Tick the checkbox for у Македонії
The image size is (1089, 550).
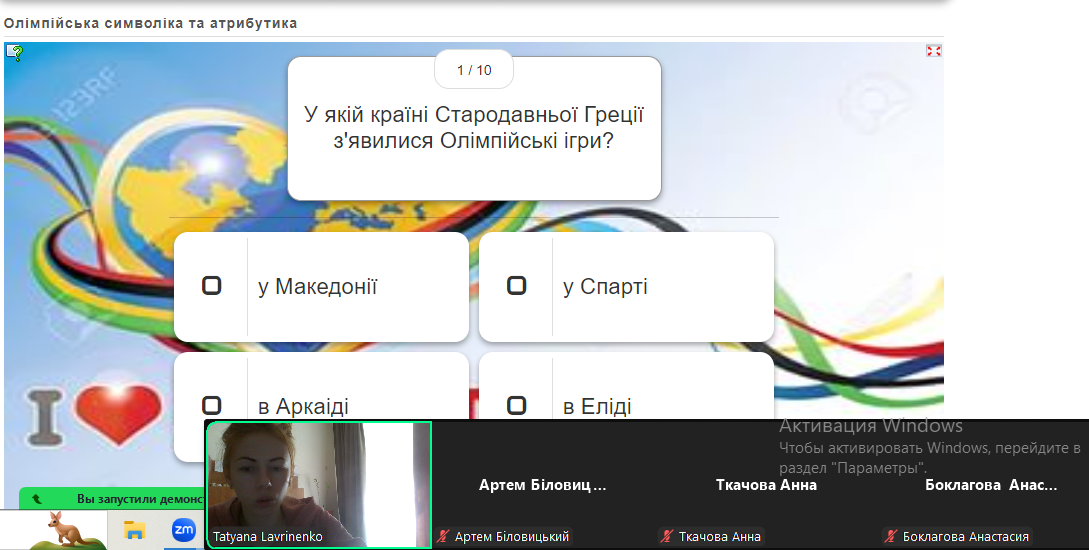[x=211, y=285]
